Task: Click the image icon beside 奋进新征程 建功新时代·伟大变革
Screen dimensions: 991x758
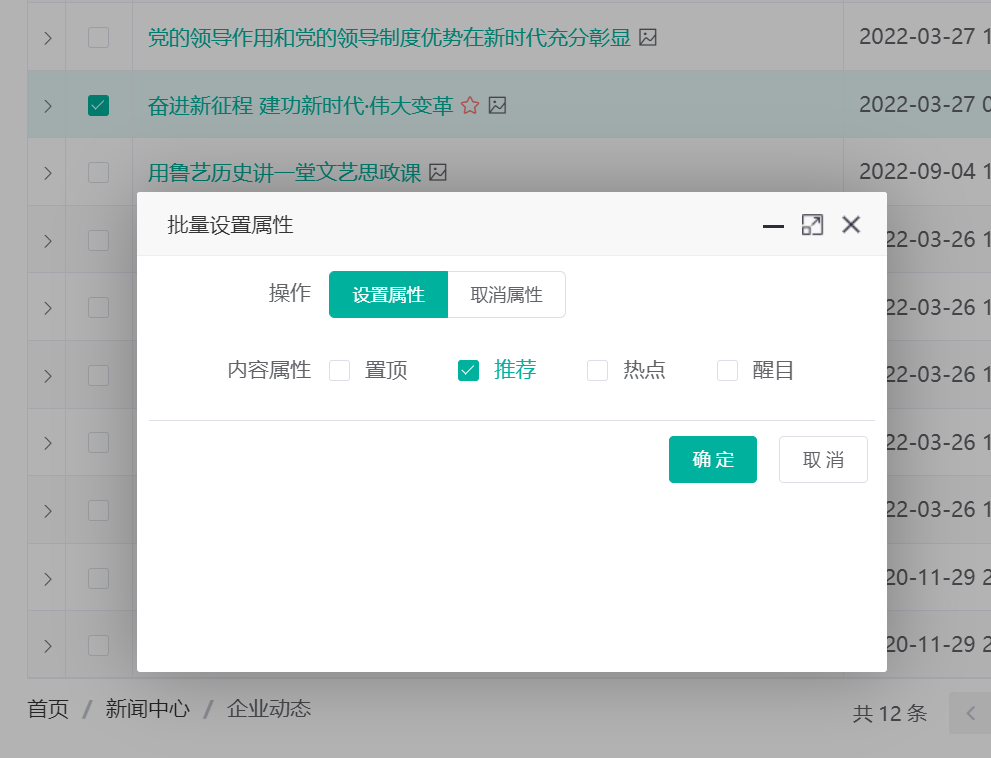Action: (x=497, y=104)
